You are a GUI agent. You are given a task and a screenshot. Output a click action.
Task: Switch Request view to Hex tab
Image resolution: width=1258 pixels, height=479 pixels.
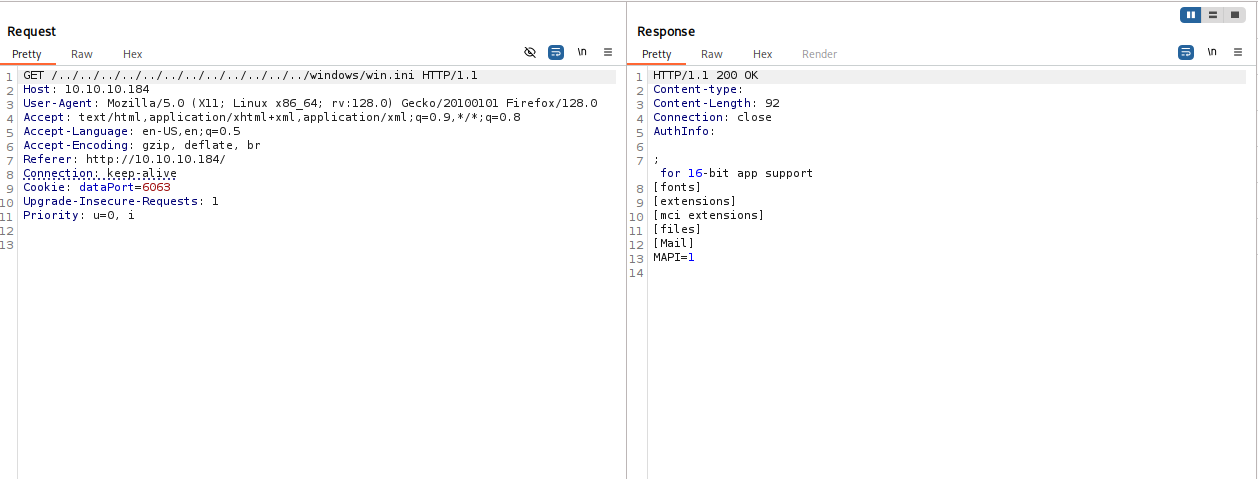pyautogui.click(x=133, y=54)
